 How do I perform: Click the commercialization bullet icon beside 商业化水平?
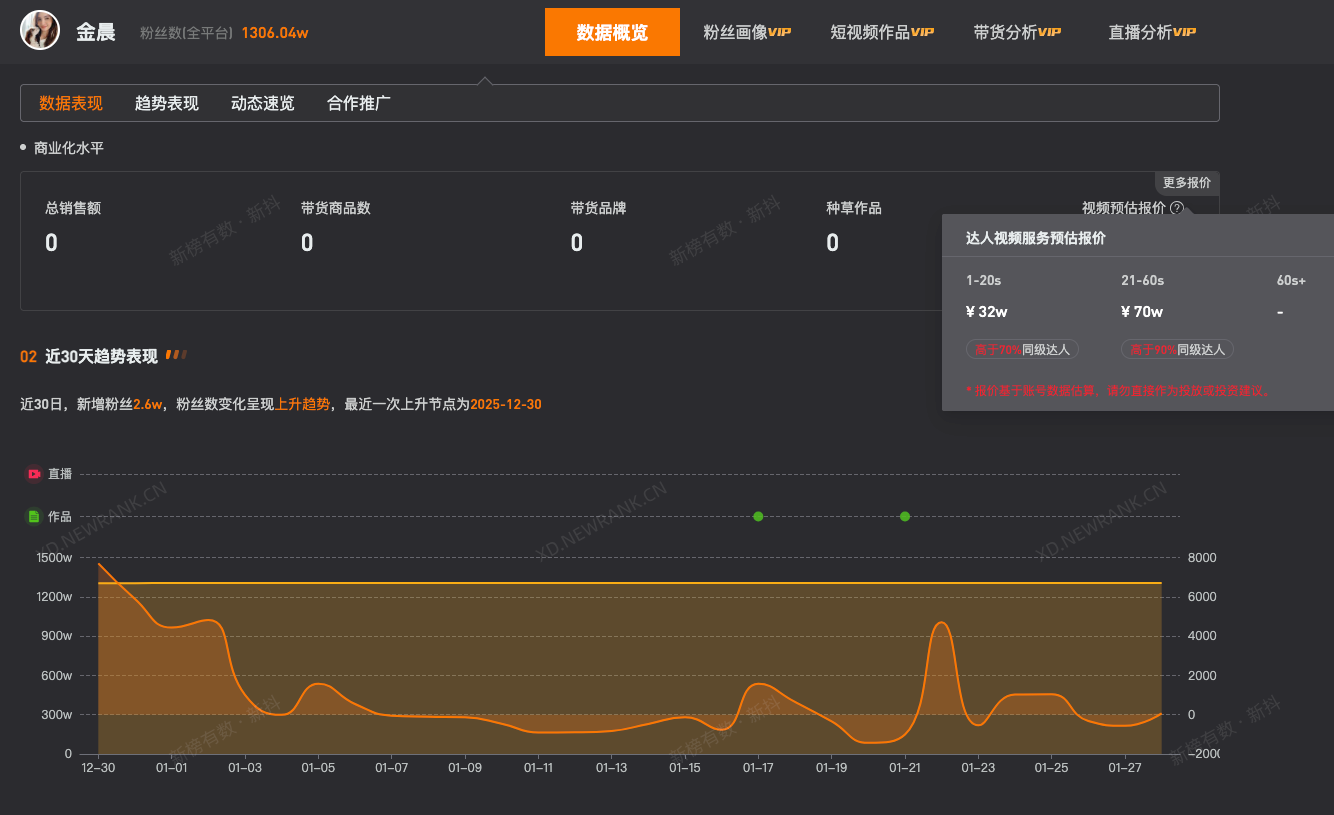(21, 146)
